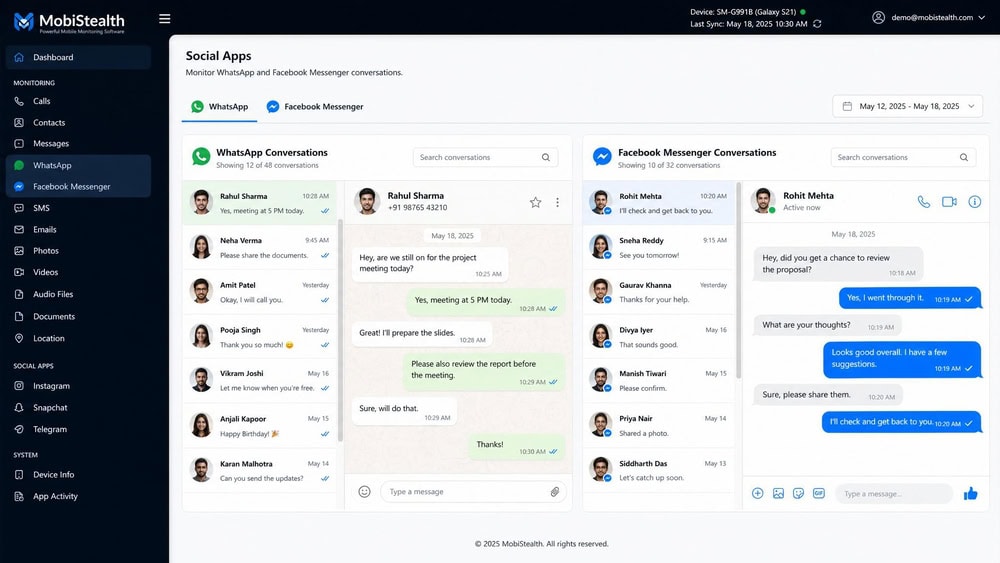Open Amit Patel WhatsApp conversation
Image resolution: width=1000 pixels, height=563 pixels.
[260, 292]
